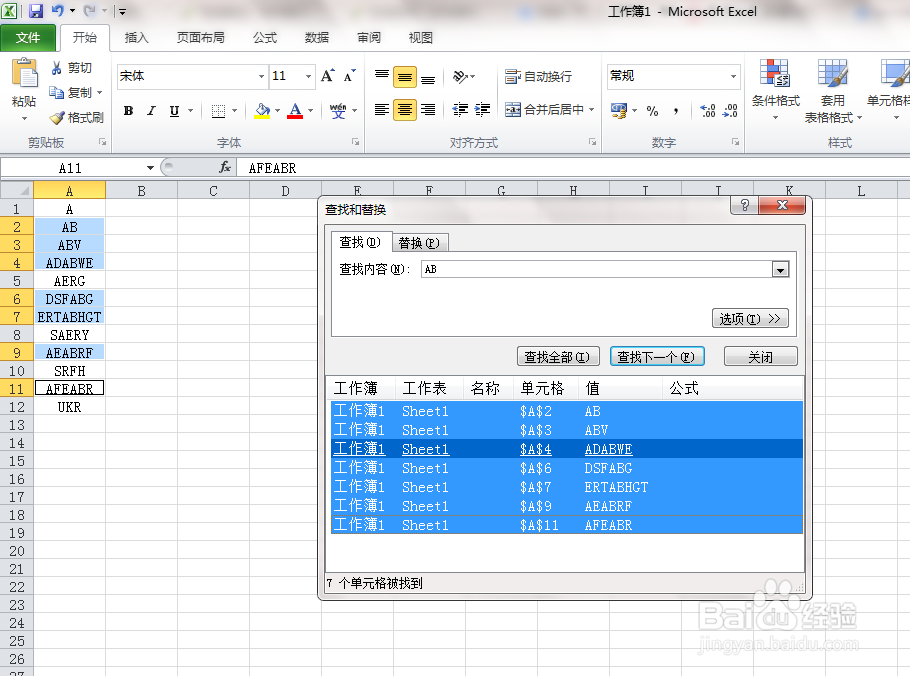The image size is (910, 676).
Task: Click the Save icon in quick access toolbar
Action: coord(36,10)
